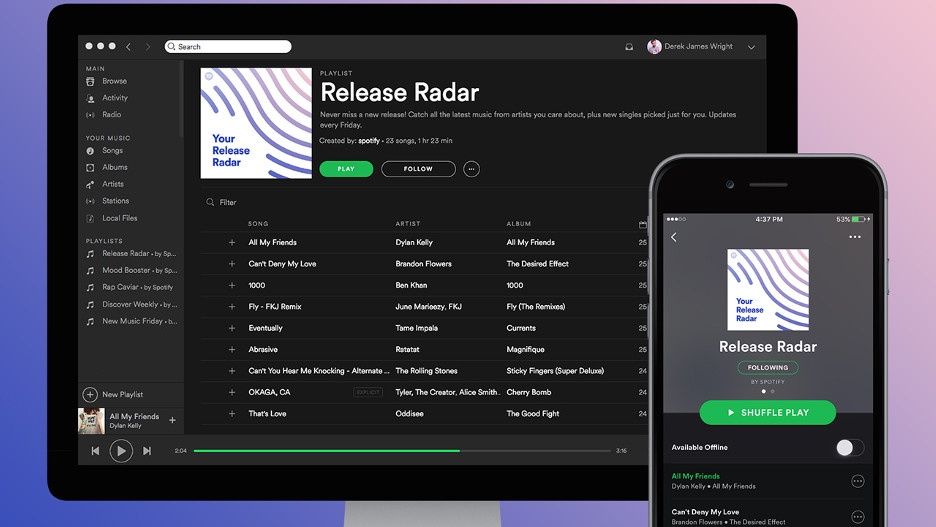Add the song 1000 with plus icon
Image resolution: width=936 pixels, height=527 pixels.
click(x=232, y=285)
